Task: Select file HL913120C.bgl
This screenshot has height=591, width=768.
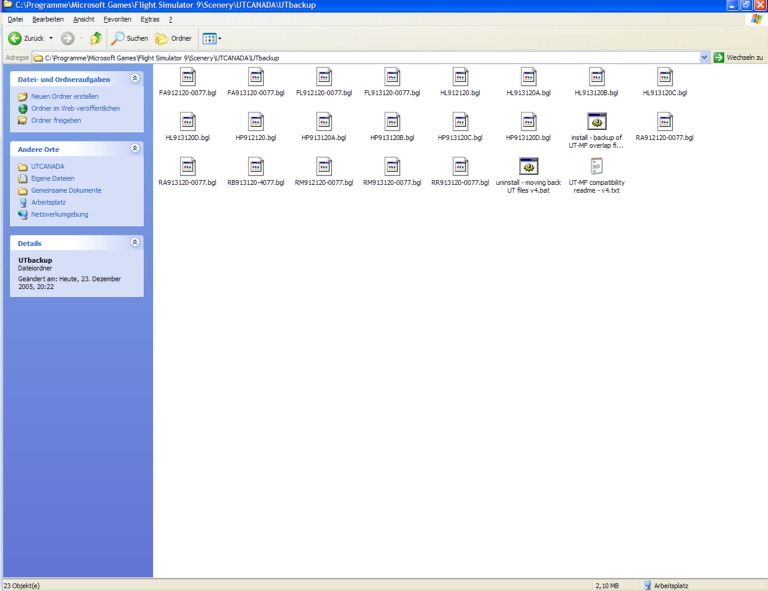Action: (665, 82)
